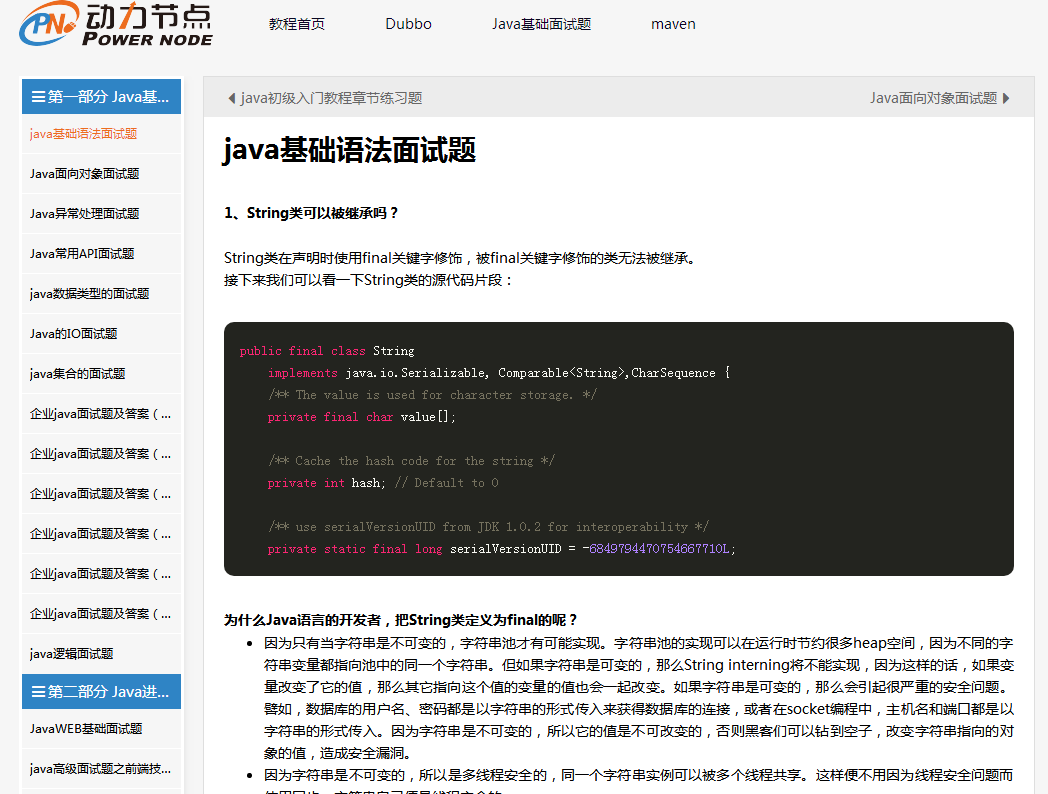The height and width of the screenshot is (794, 1048).
Task: Select java高级面试题之前端技术 in sidebar
Action: (102, 769)
